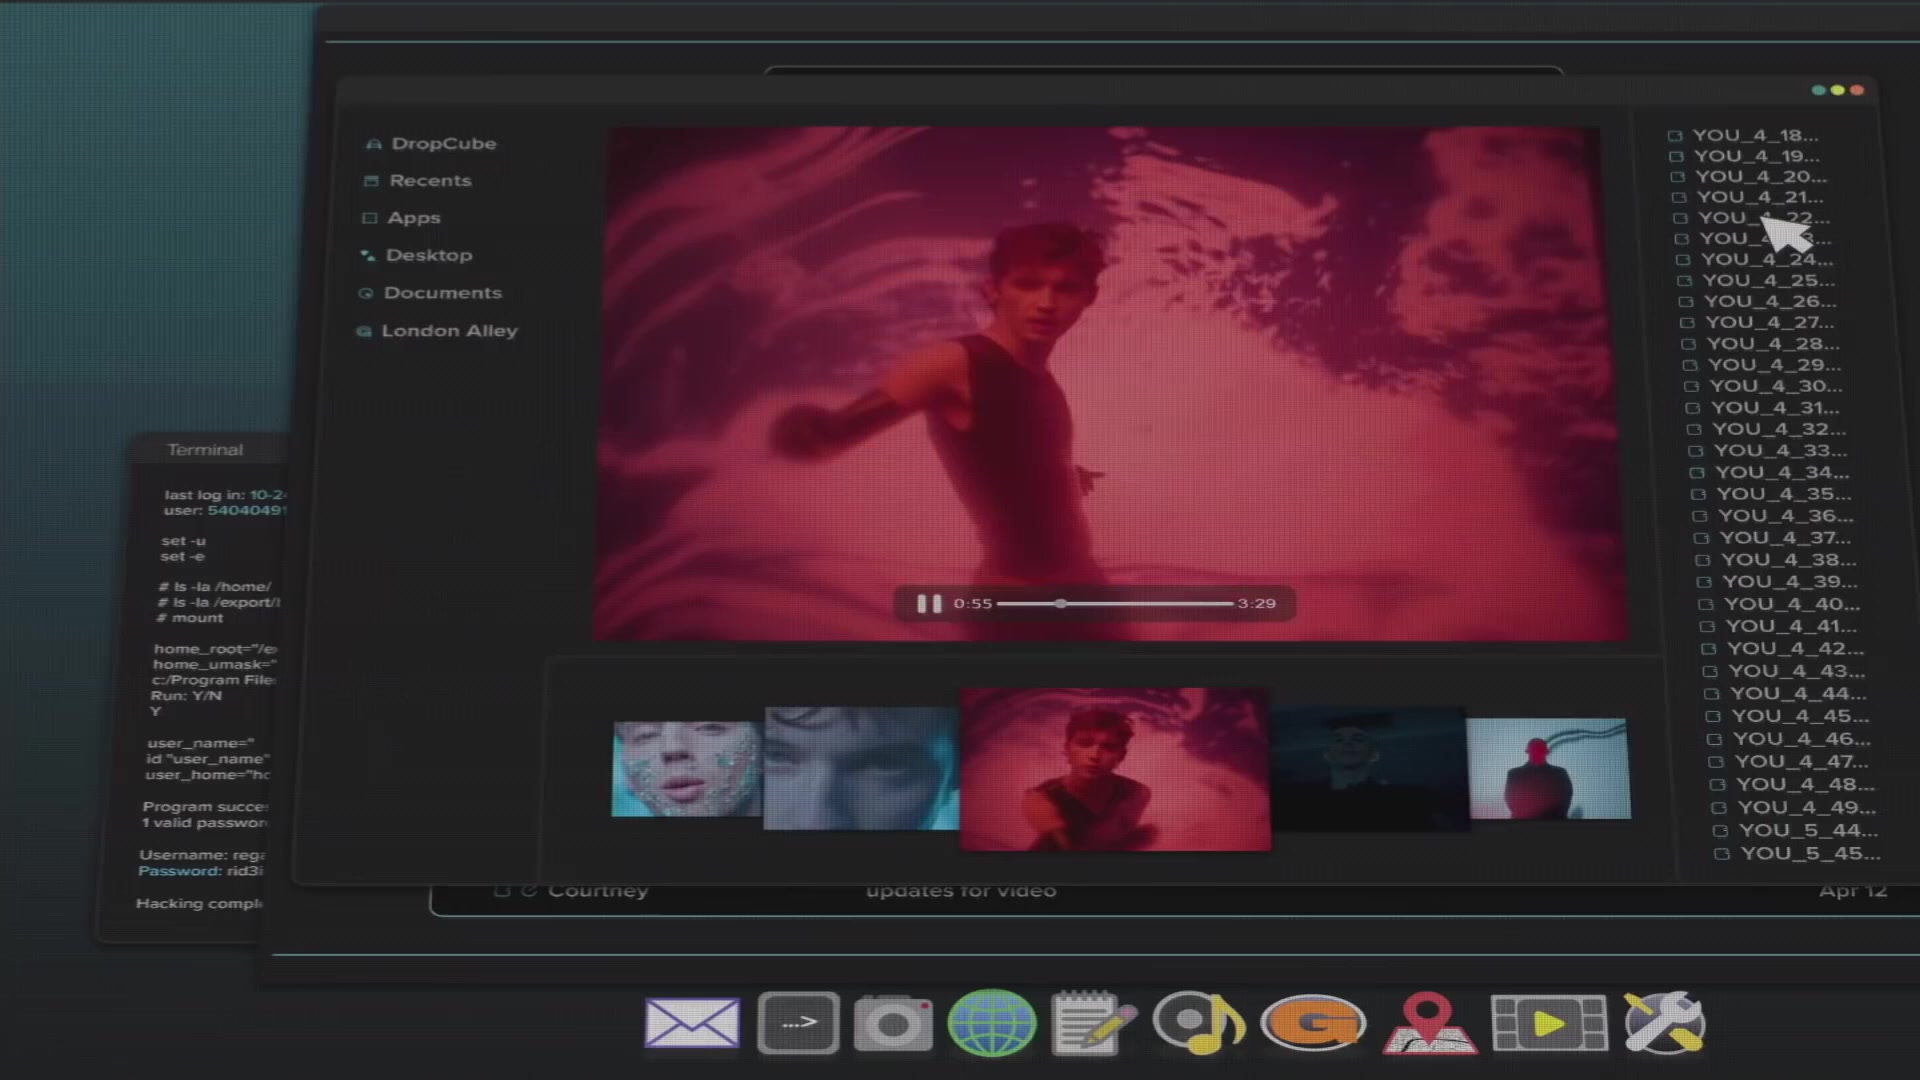Check the box for YOU_4_31 file
Image resolution: width=1920 pixels, height=1080 pixels.
(x=1692, y=408)
